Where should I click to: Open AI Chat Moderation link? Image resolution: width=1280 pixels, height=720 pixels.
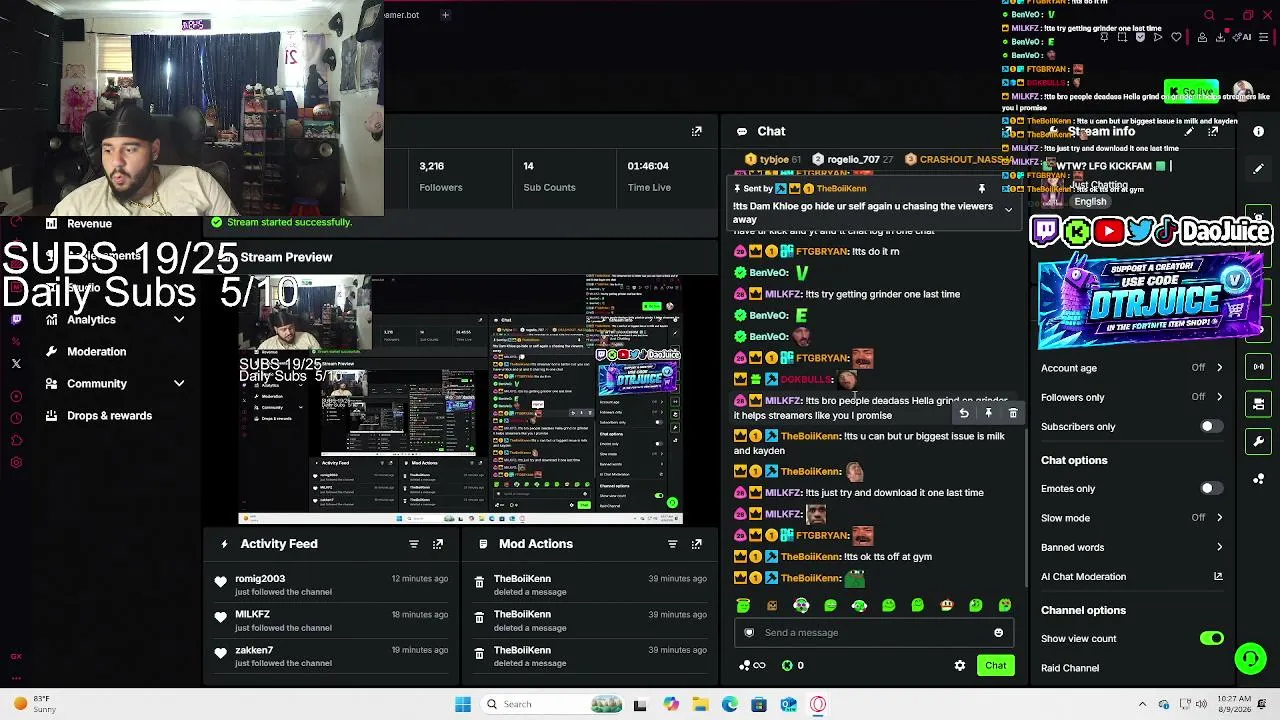pyautogui.click(x=1132, y=577)
